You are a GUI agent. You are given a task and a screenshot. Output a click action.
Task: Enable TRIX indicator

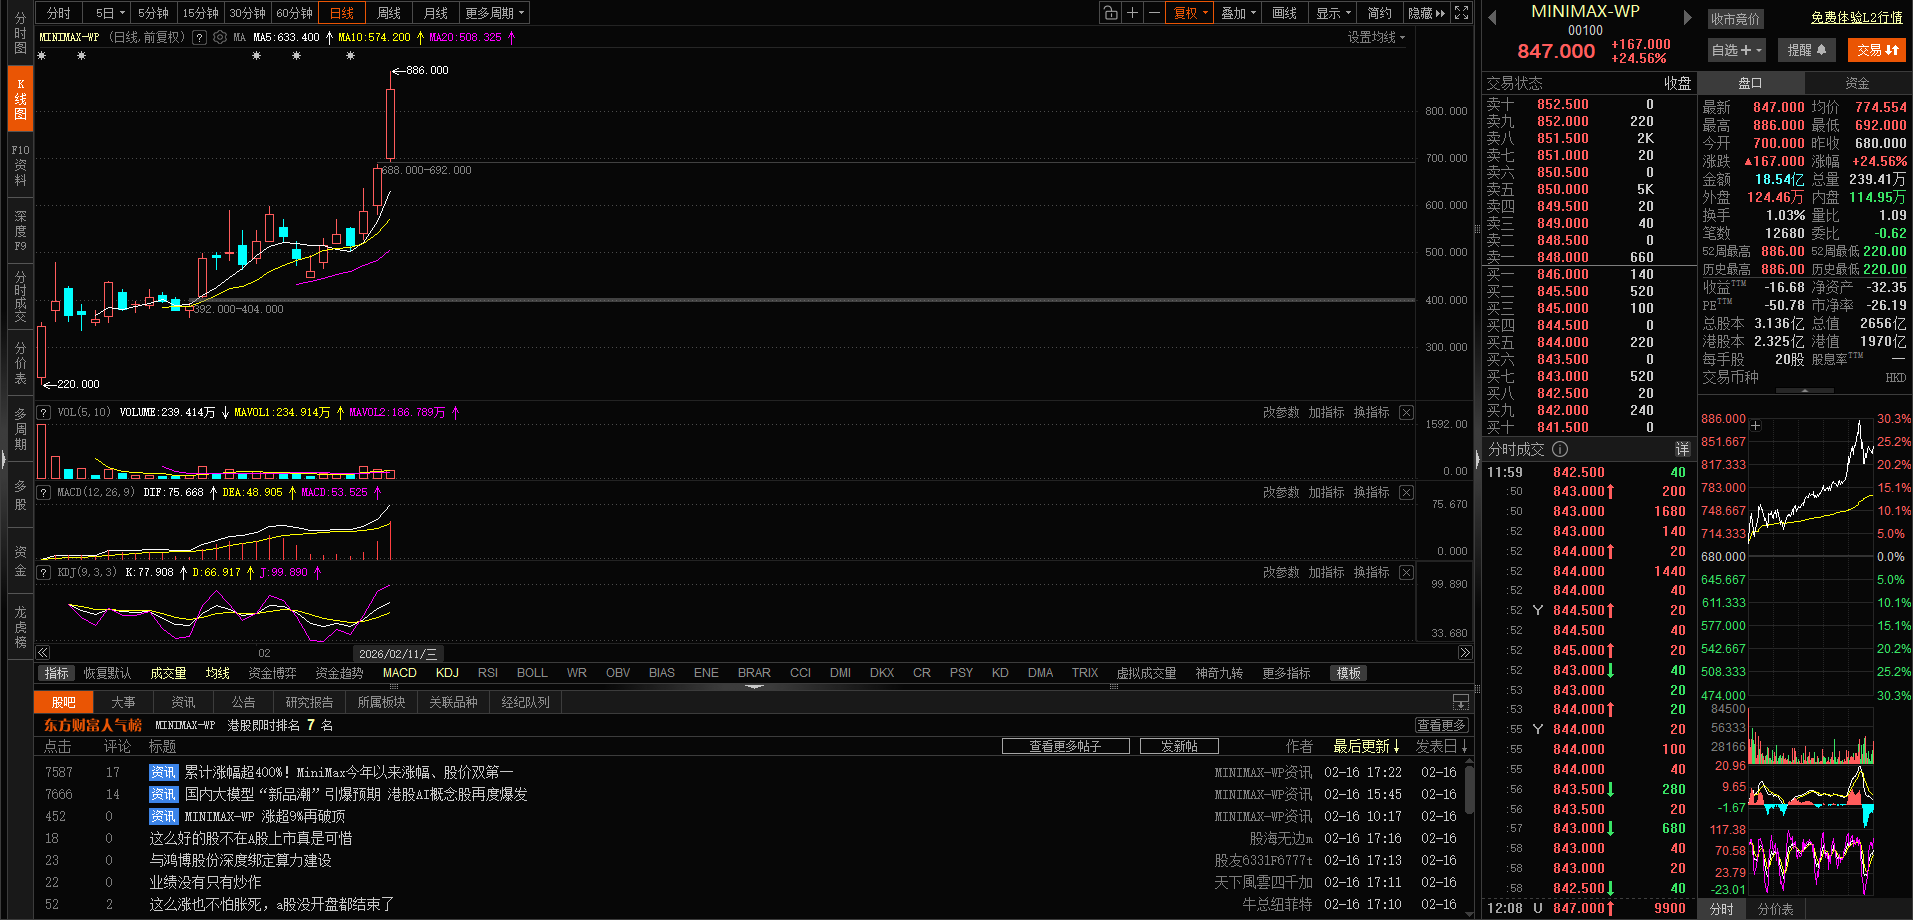coord(1085,673)
